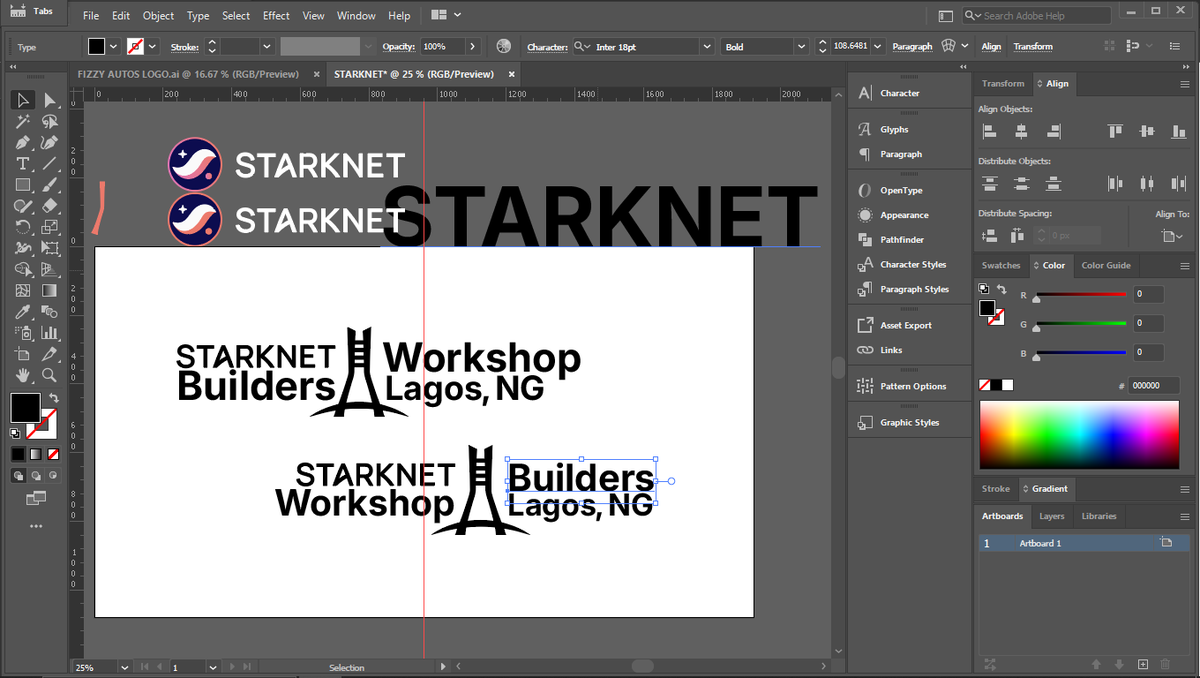The height and width of the screenshot is (678, 1200).
Task: Open the Appearance panel
Action: click(x=904, y=215)
